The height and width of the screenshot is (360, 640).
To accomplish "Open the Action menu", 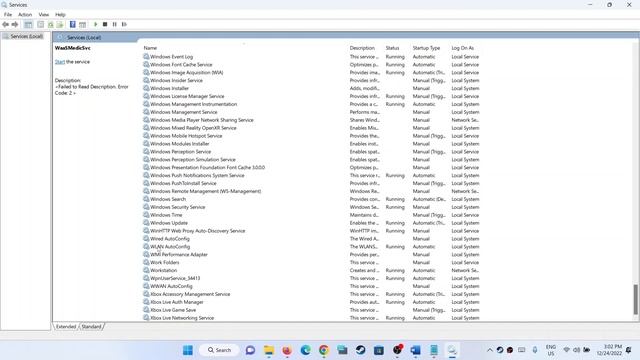I will coord(25,15).
